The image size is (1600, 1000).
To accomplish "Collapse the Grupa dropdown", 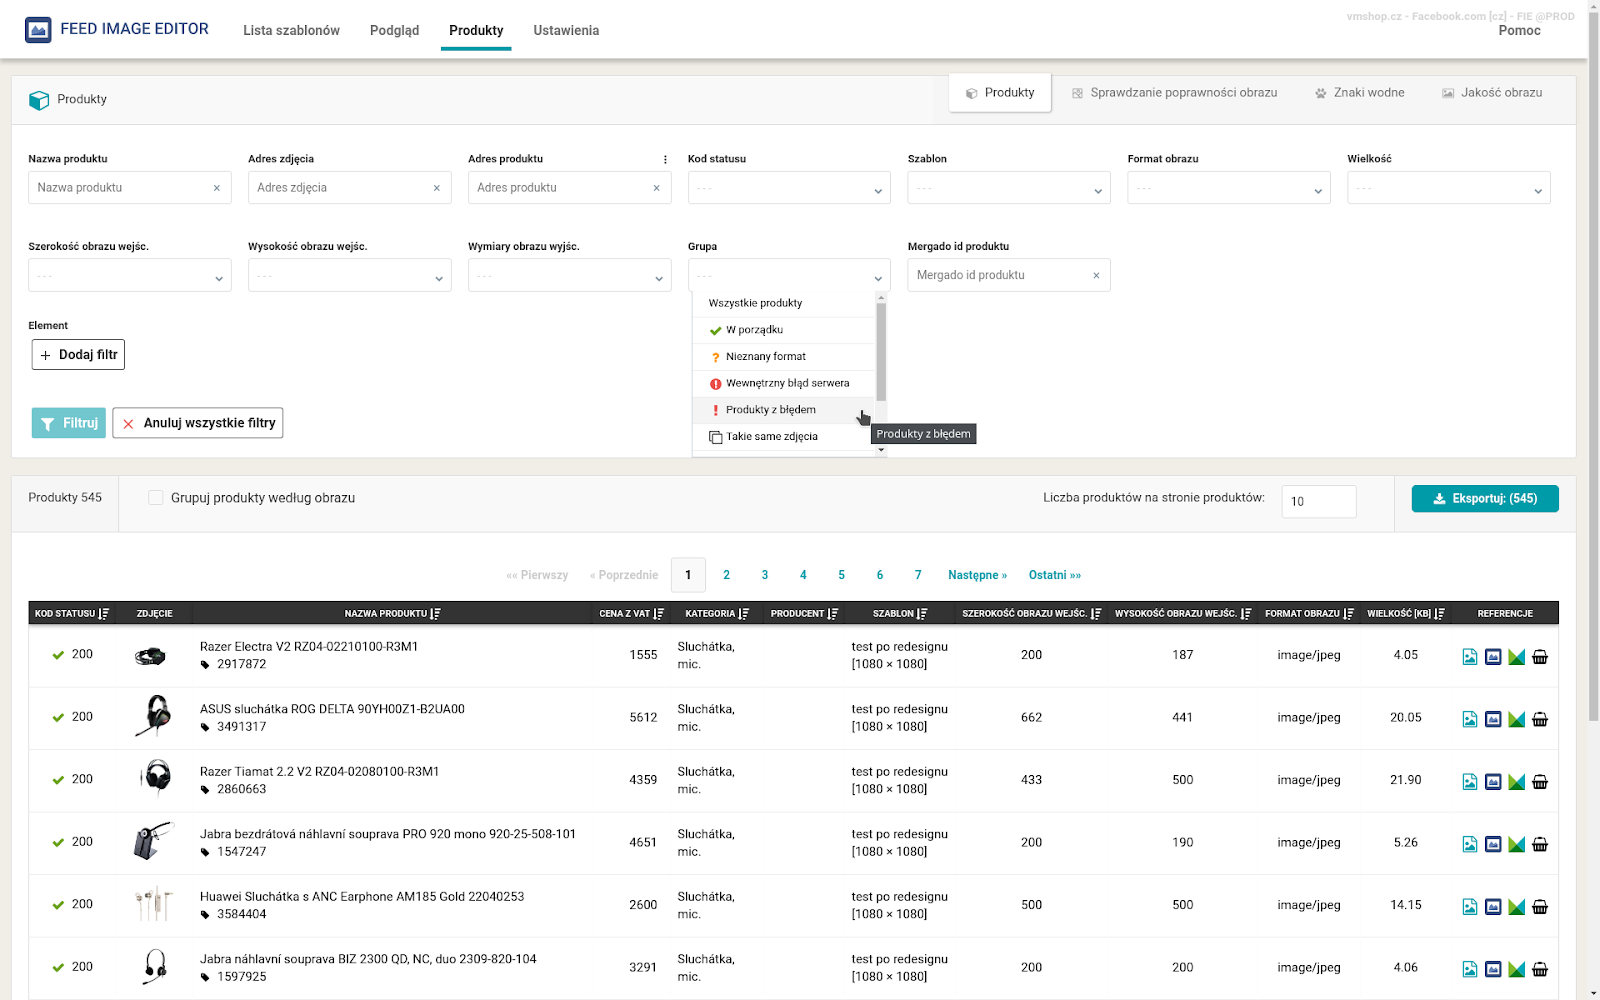I will tap(789, 276).
